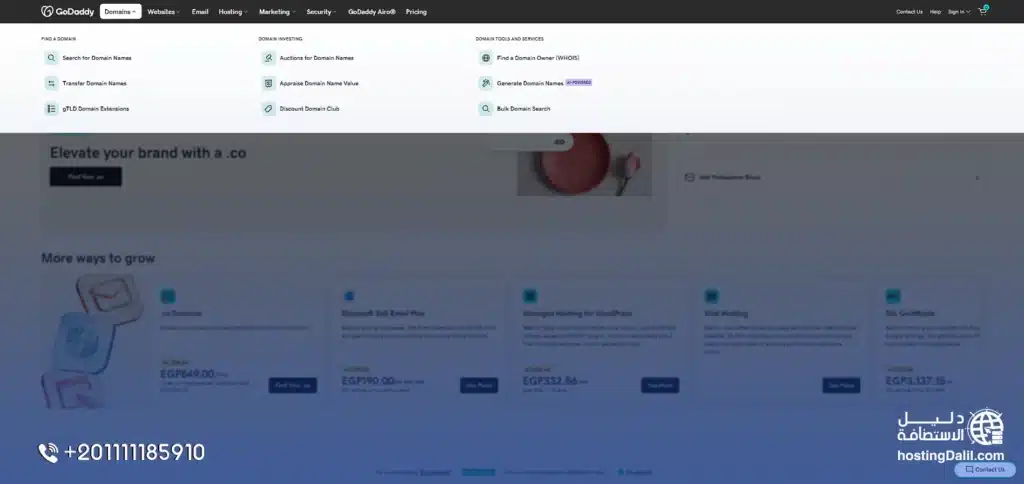This screenshot has height=484, width=1024.
Task: Collapse the Domains dropdown menu
Action: [x=120, y=12]
